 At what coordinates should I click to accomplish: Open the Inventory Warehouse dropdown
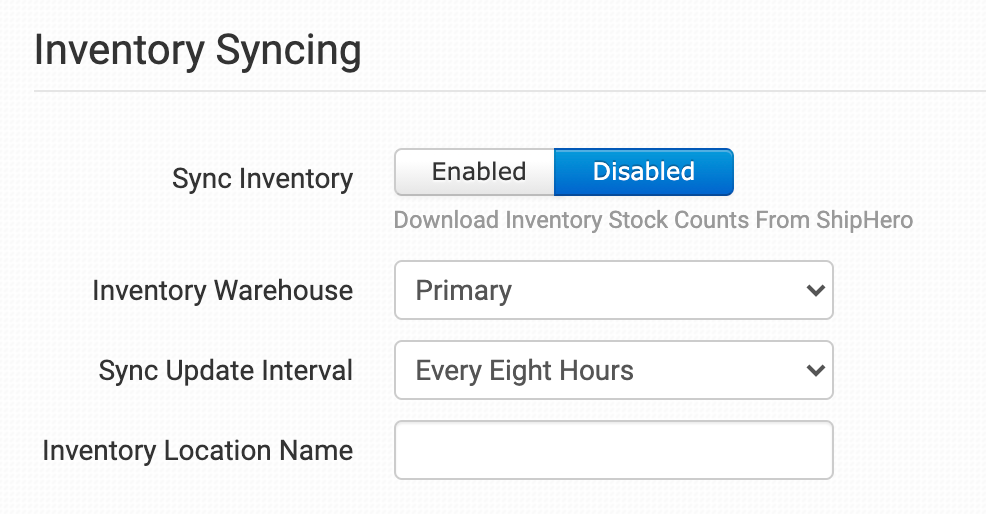click(x=613, y=291)
